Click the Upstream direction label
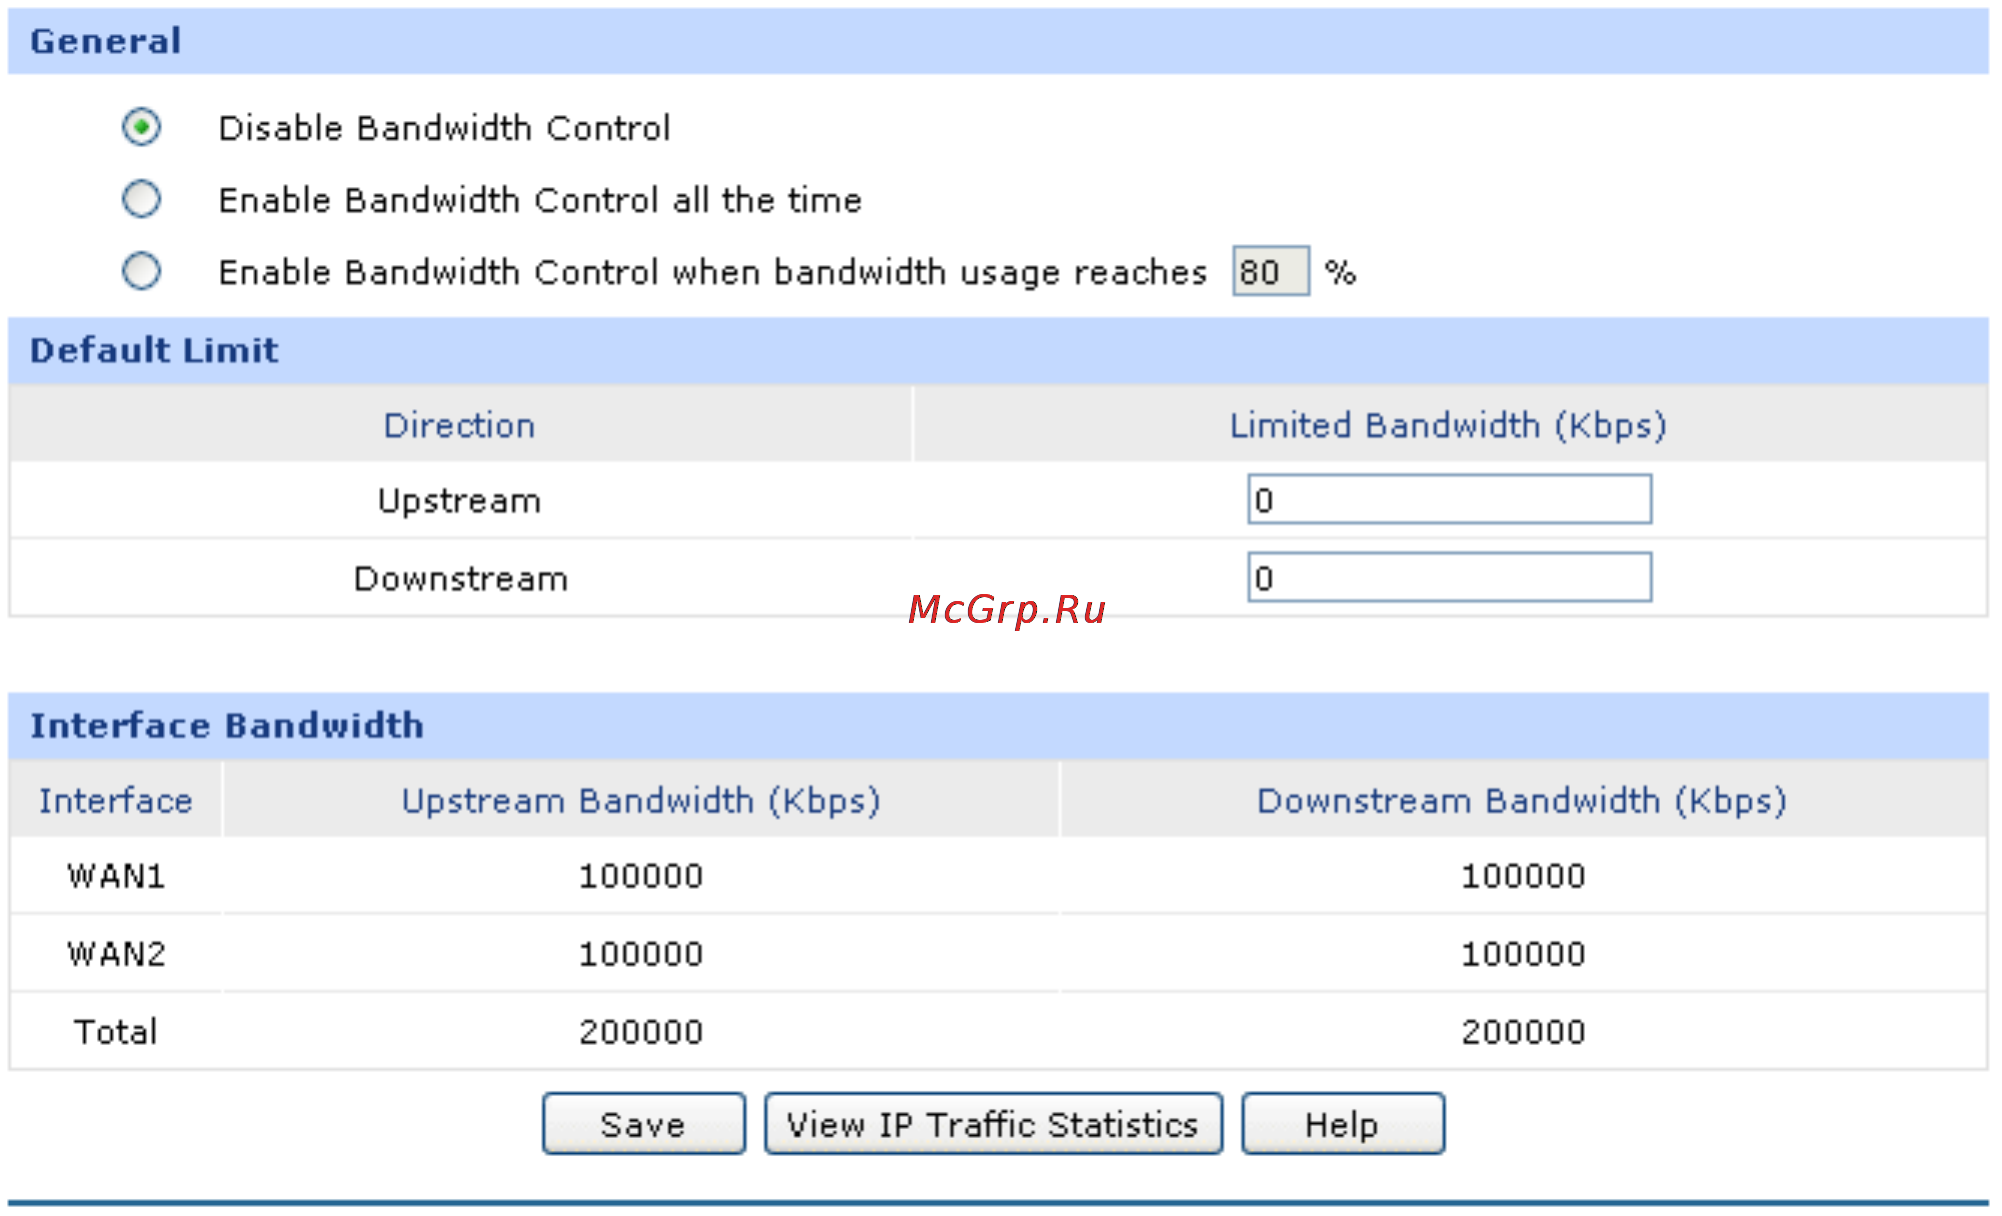The height and width of the screenshot is (1216, 2002). [460, 500]
